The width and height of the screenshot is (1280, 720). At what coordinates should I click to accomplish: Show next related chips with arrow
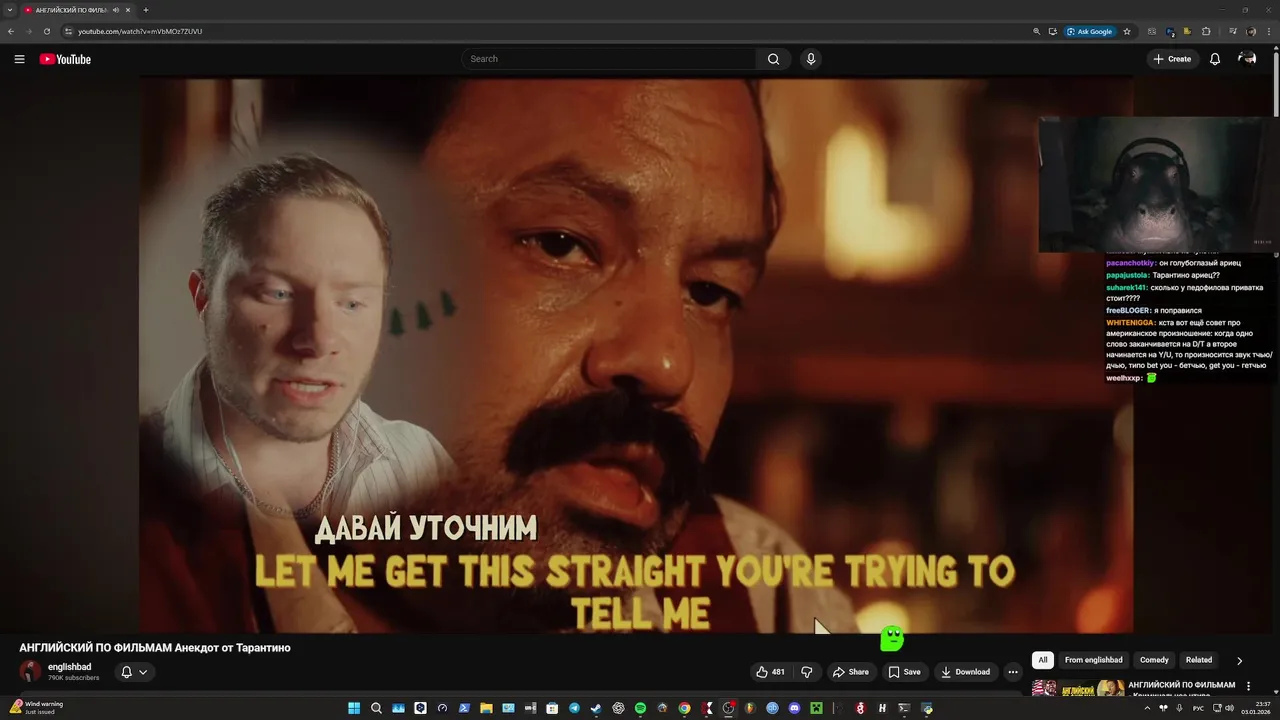[x=1239, y=660]
